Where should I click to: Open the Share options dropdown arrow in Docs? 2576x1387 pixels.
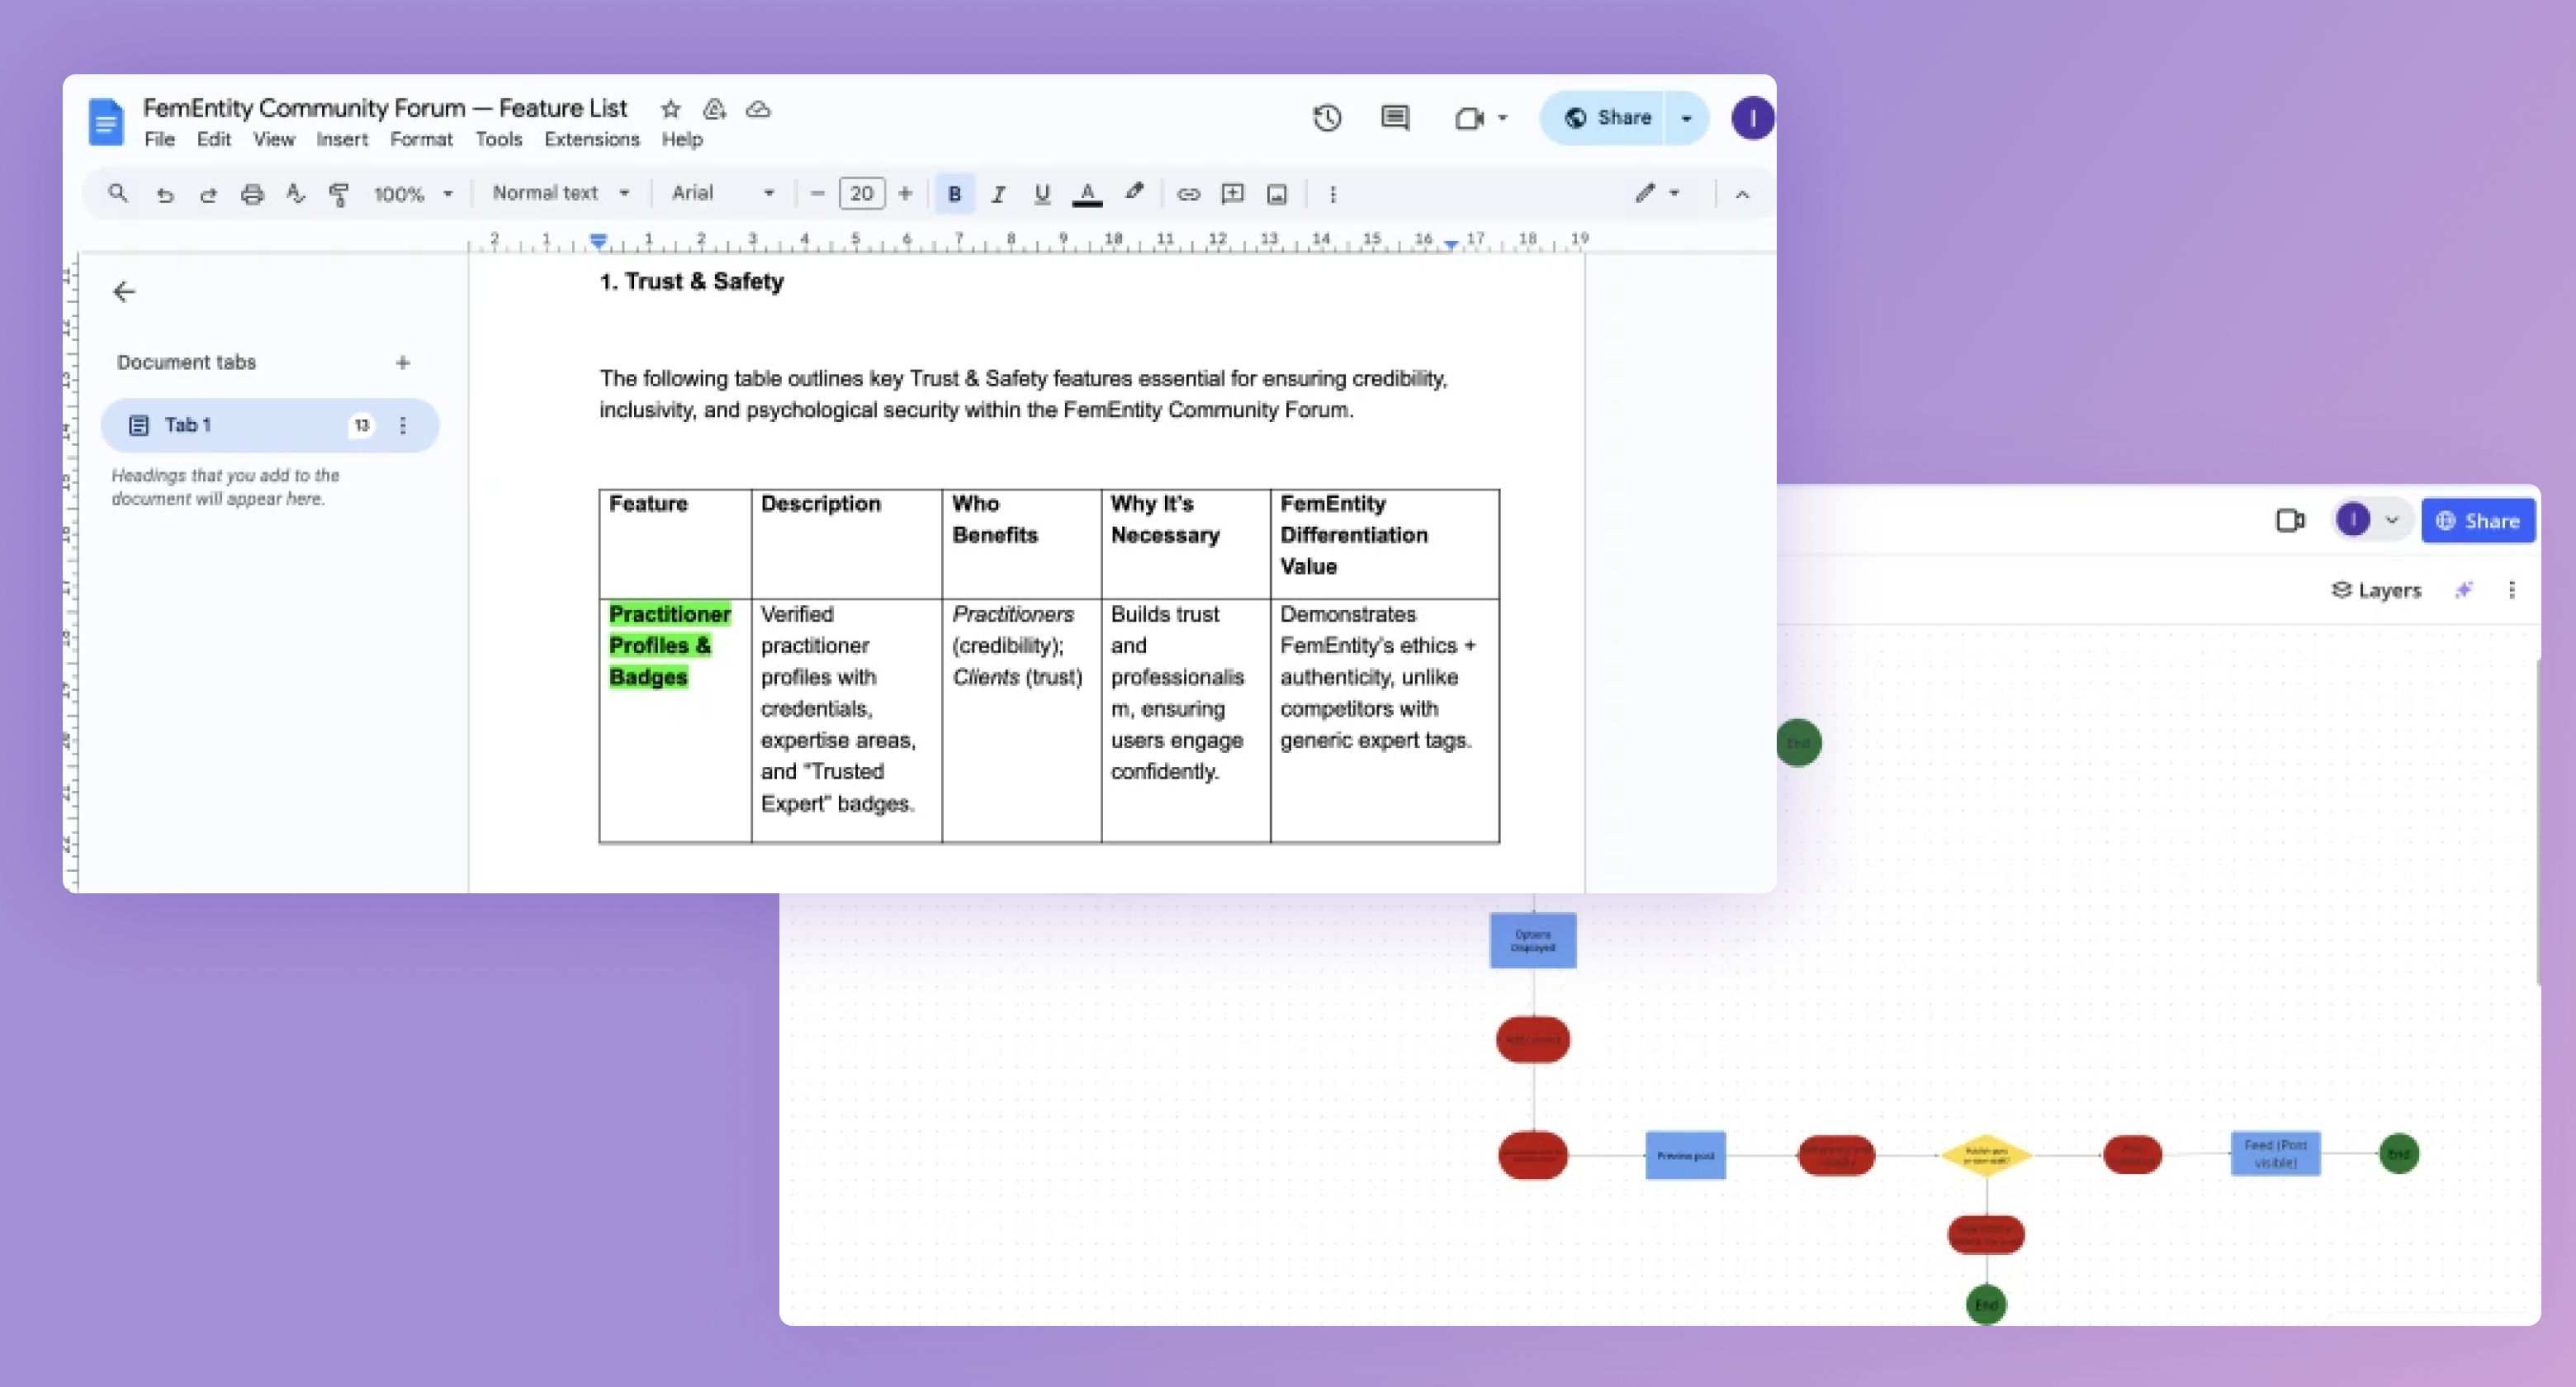pyautogui.click(x=1686, y=118)
